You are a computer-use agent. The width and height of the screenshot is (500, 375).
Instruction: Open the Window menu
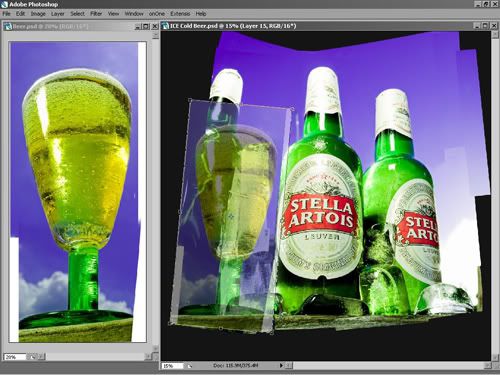134,14
